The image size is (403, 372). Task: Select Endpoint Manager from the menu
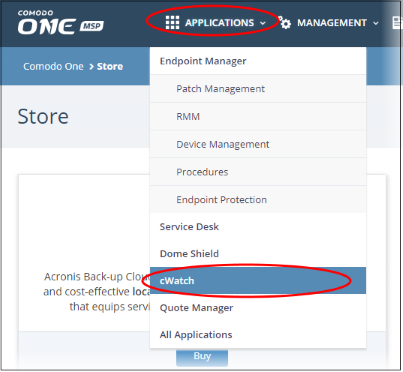tap(258, 61)
